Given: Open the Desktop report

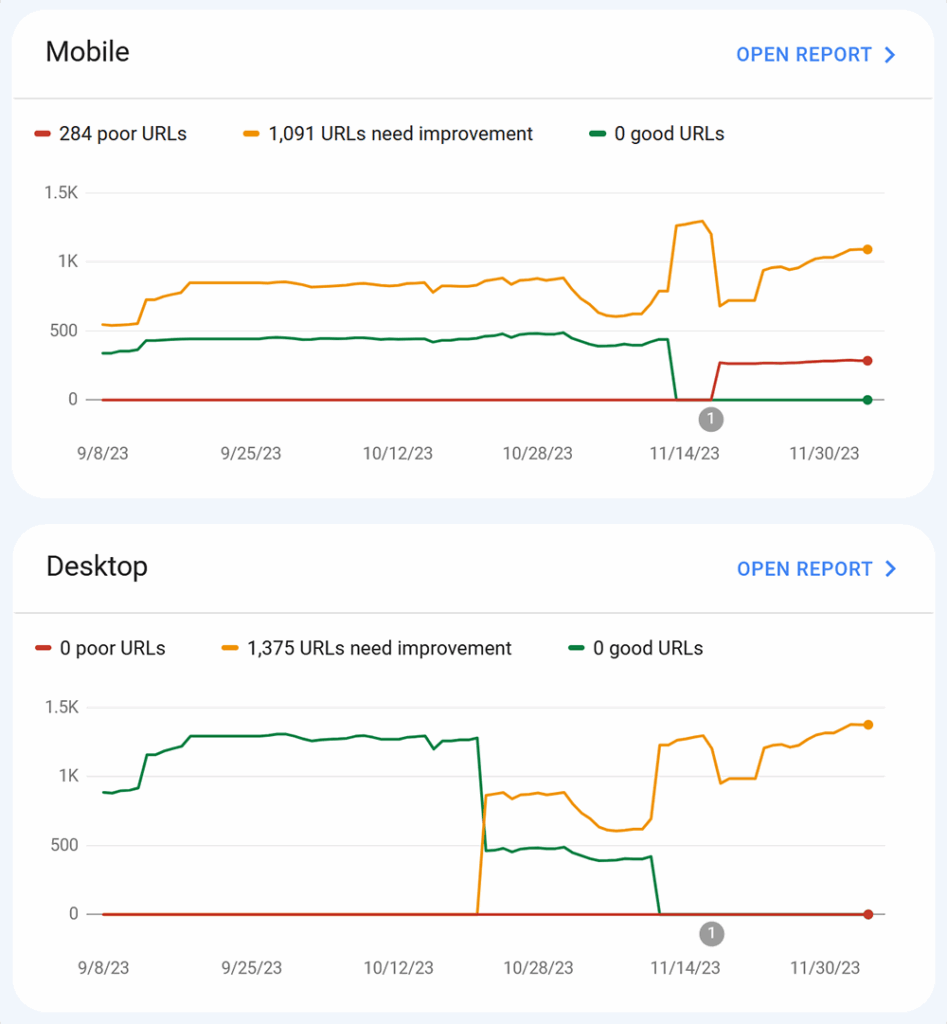Looking at the screenshot, I should tap(802, 569).
